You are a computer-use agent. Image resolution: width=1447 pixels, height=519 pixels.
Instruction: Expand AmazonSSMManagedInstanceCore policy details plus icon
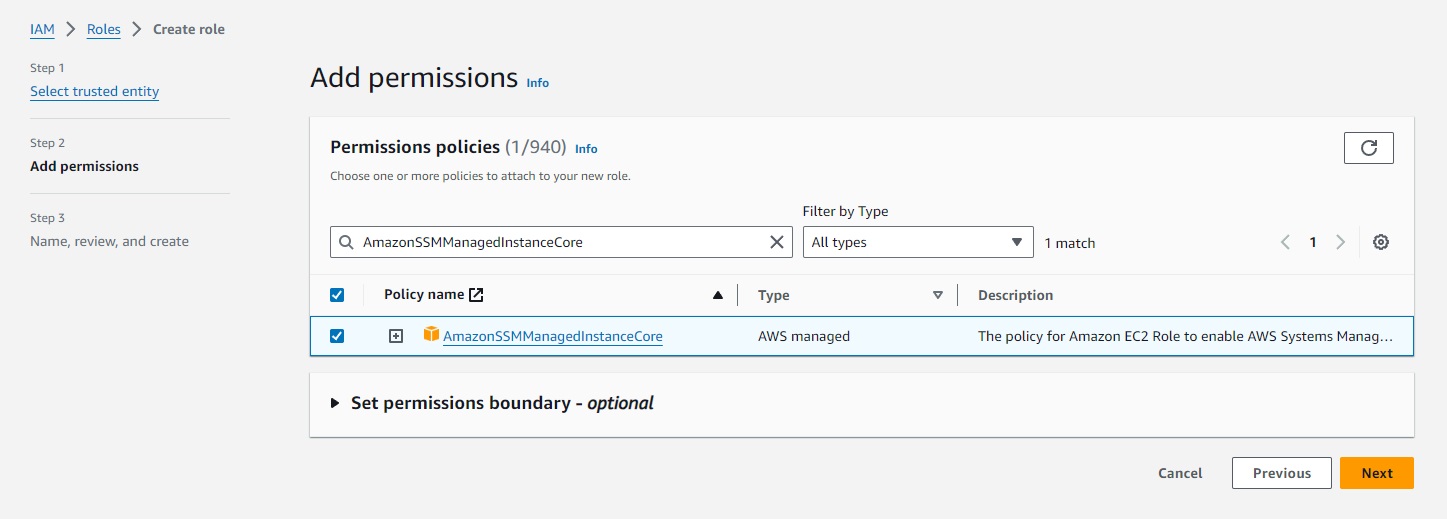tap(396, 336)
